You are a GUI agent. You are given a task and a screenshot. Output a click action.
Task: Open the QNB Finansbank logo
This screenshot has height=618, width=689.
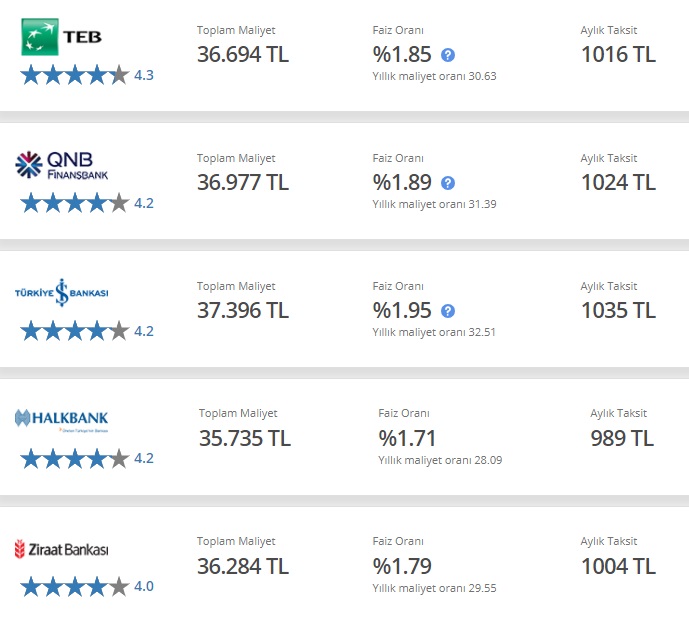(62, 165)
